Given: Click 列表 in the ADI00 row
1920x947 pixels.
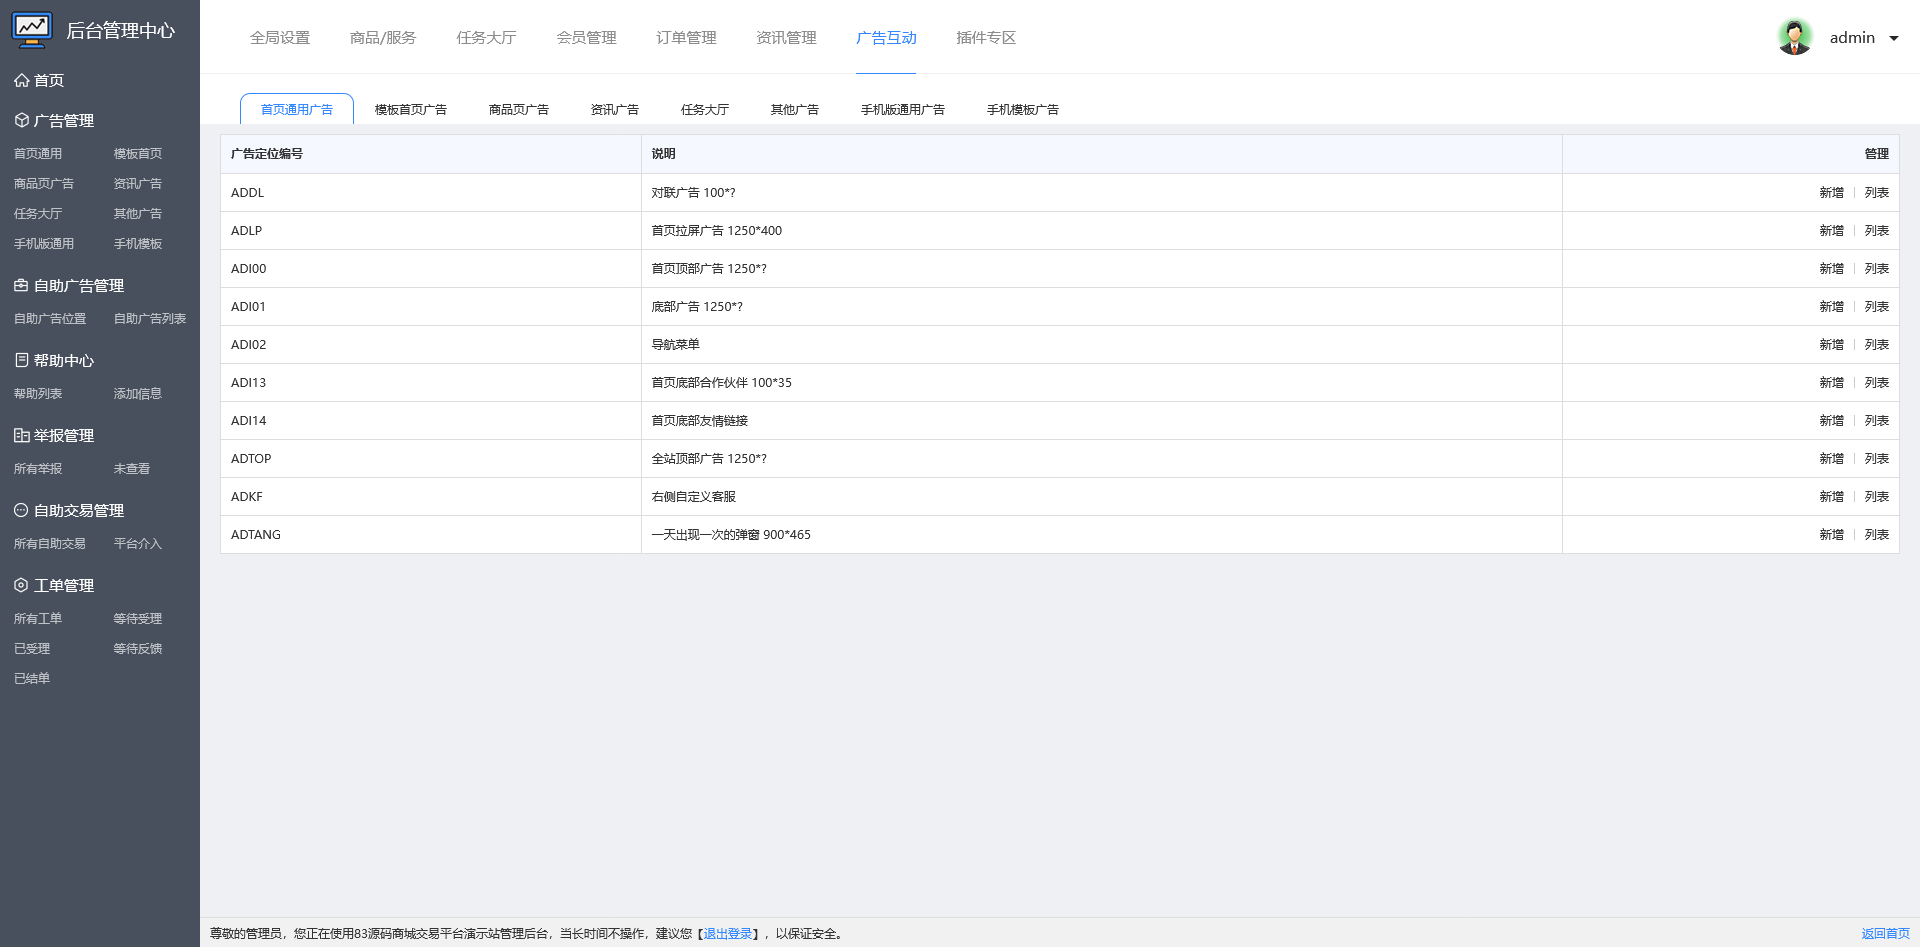Looking at the screenshot, I should click(1877, 269).
